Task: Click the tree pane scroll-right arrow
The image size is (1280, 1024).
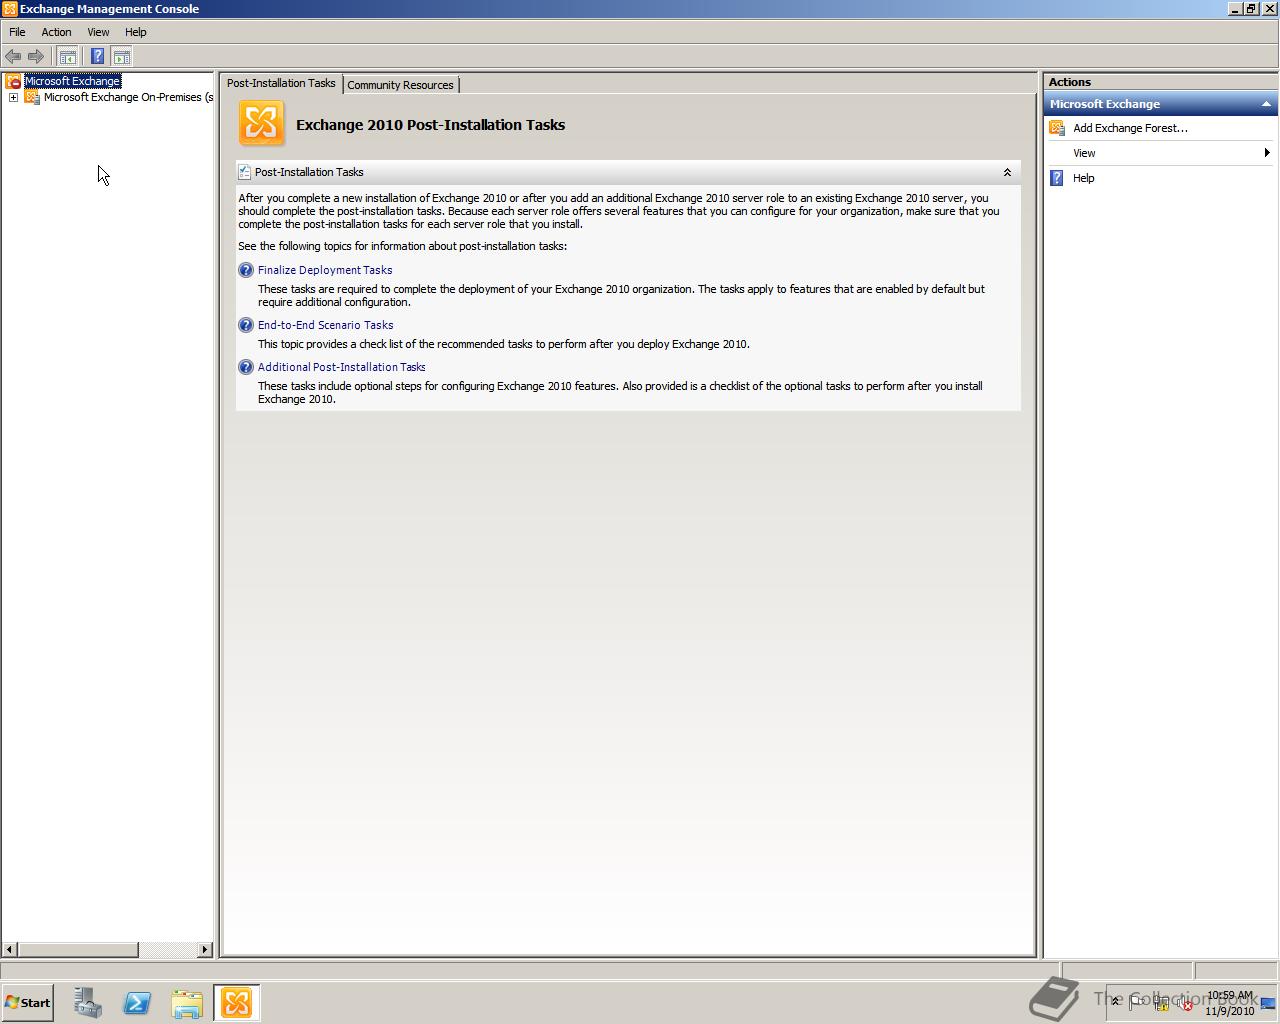Action: coord(205,949)
